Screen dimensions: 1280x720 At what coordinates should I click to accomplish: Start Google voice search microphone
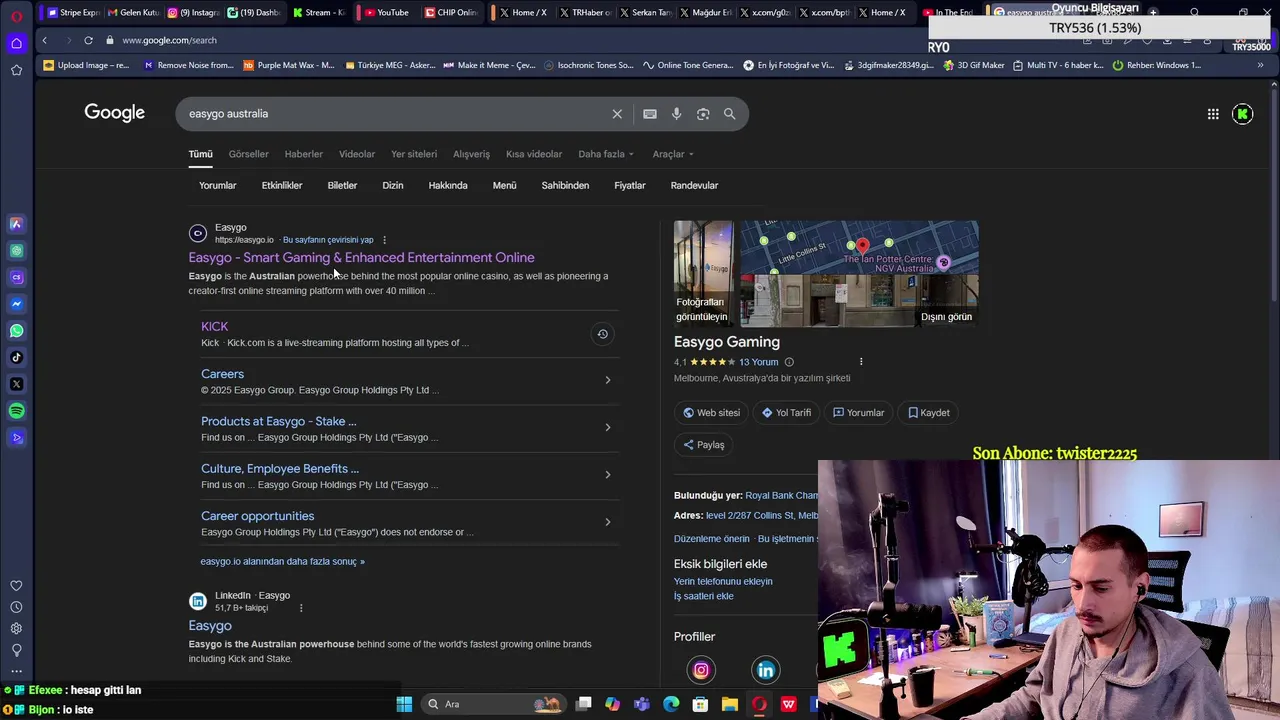pos(677,114)
